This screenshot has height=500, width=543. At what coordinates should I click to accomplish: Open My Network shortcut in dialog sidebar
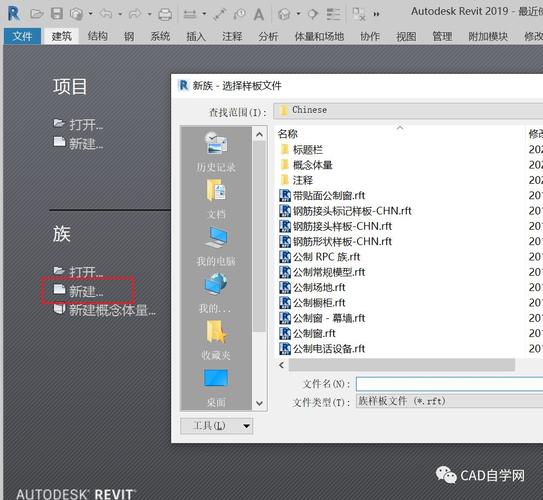point(215,293)
